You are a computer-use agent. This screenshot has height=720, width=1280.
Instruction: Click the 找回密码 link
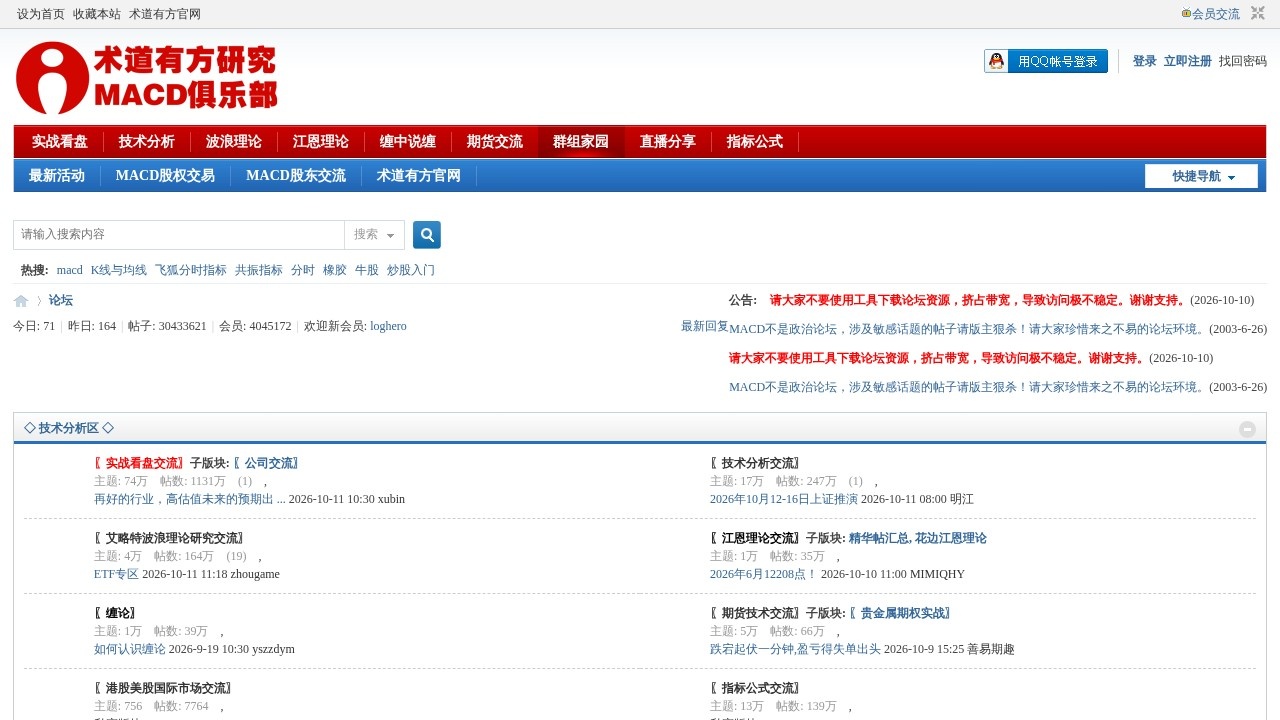tap(1243, 61)
